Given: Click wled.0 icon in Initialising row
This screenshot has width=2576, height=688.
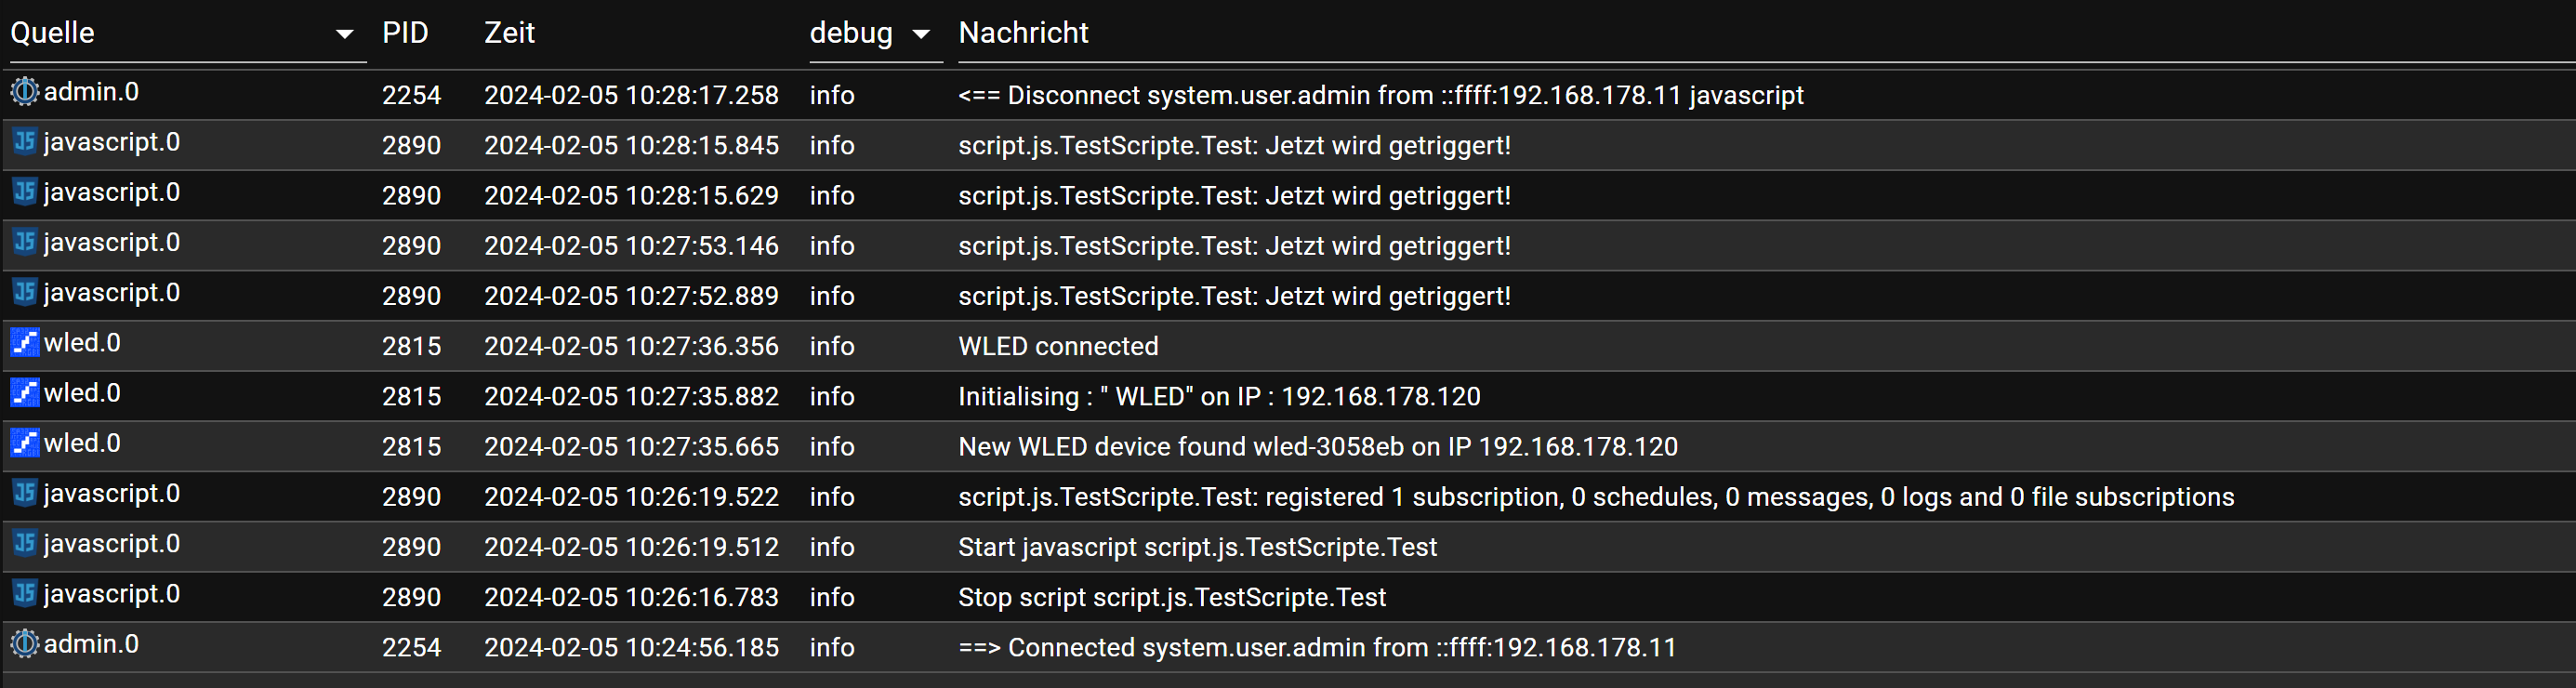Looking at the screenshot, I should [x=25, y=393].
